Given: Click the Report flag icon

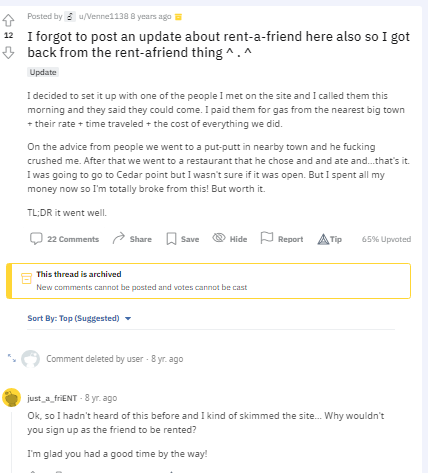Looking at the screenshot, I should pos(266,238).
